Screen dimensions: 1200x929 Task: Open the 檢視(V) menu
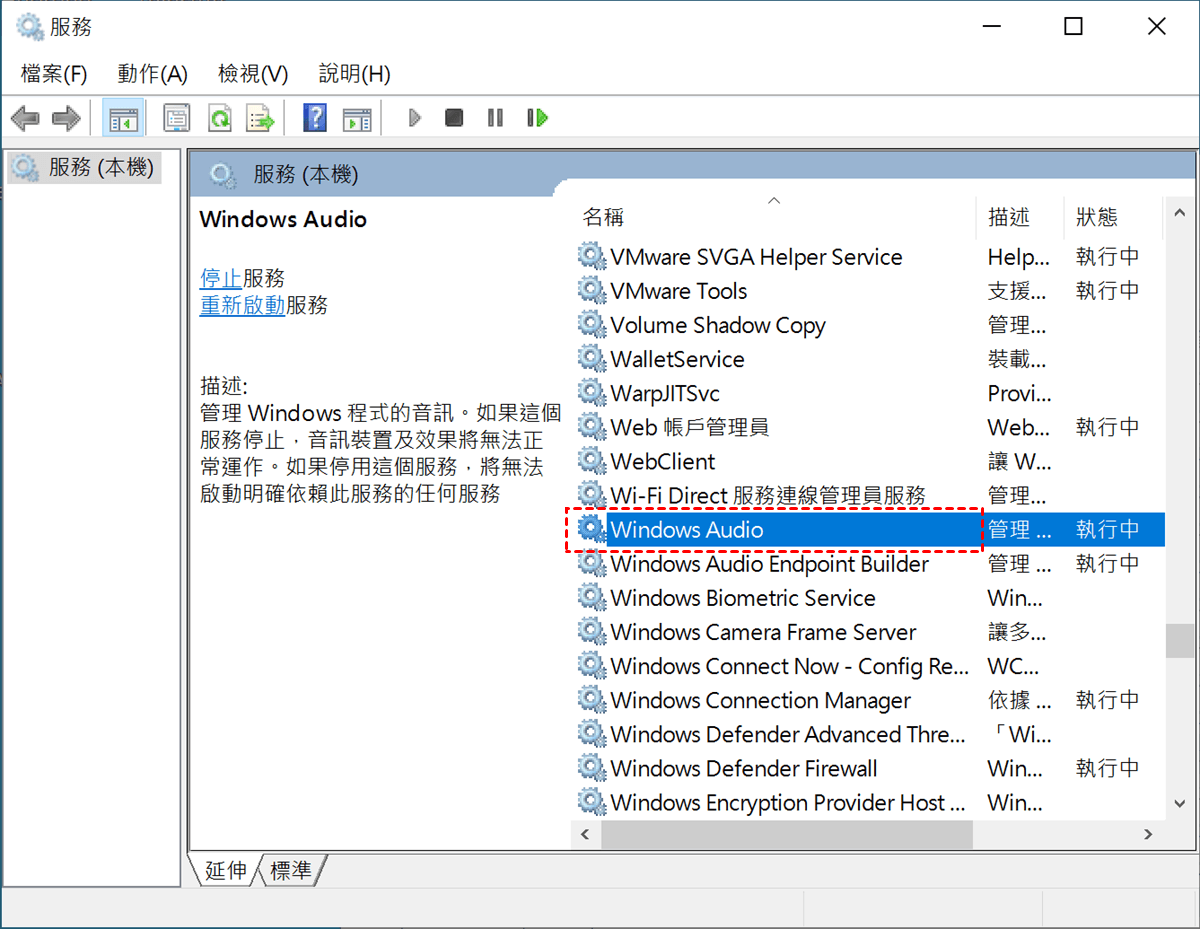click(253, 74)
